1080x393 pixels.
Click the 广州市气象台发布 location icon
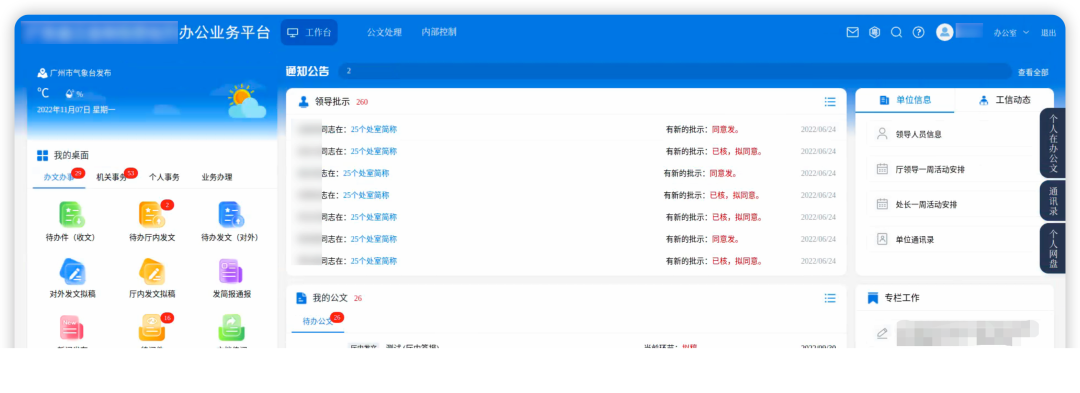[x=43, y=73]
